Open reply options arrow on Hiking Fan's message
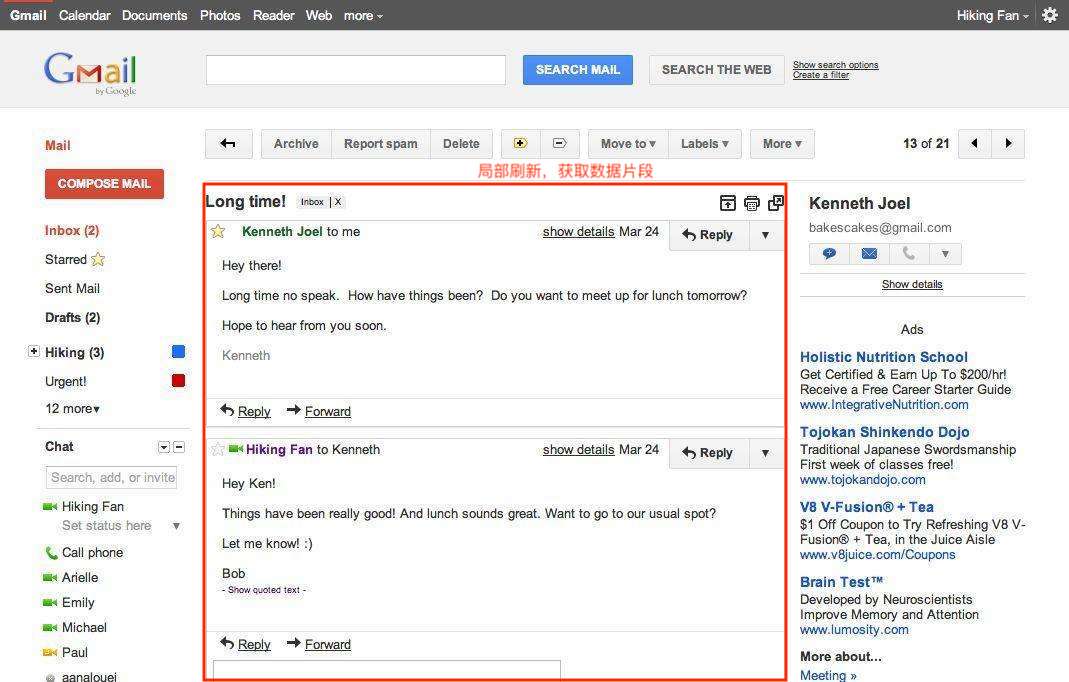 (766, 454)
